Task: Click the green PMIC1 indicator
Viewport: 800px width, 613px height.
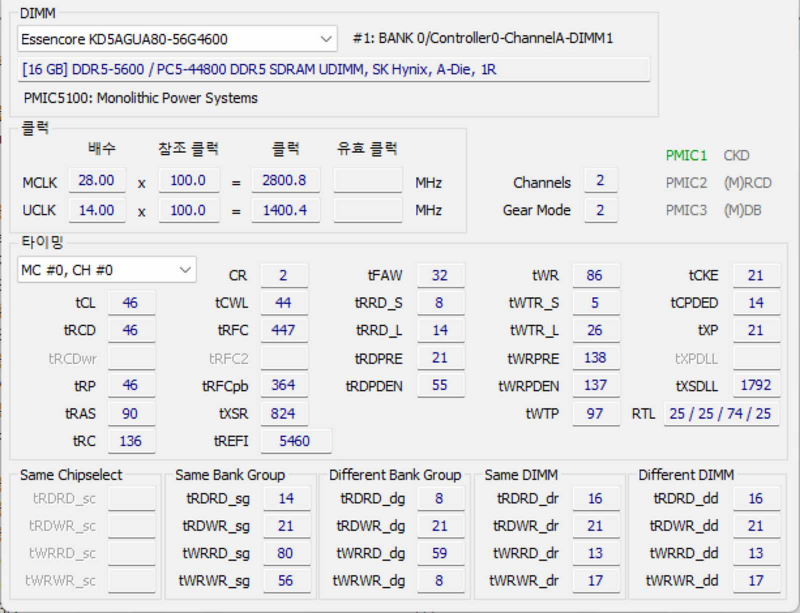Action: (686, 155)
